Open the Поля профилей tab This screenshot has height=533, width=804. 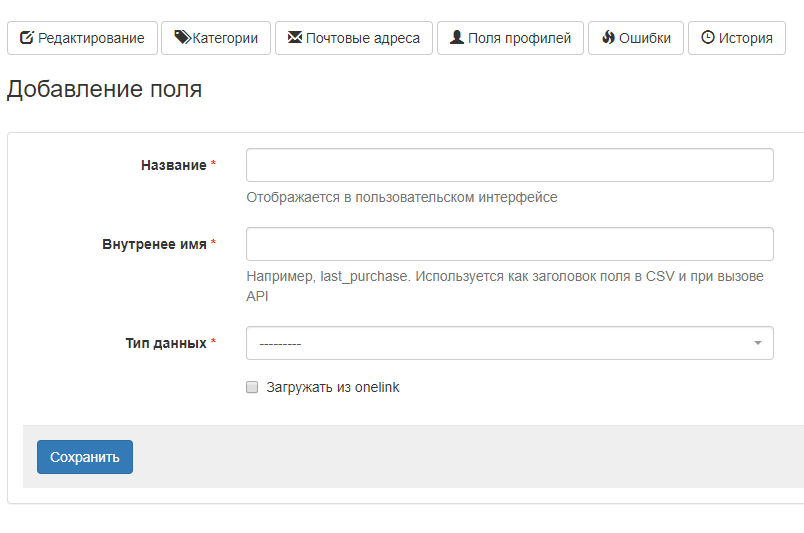click(510, 38)
